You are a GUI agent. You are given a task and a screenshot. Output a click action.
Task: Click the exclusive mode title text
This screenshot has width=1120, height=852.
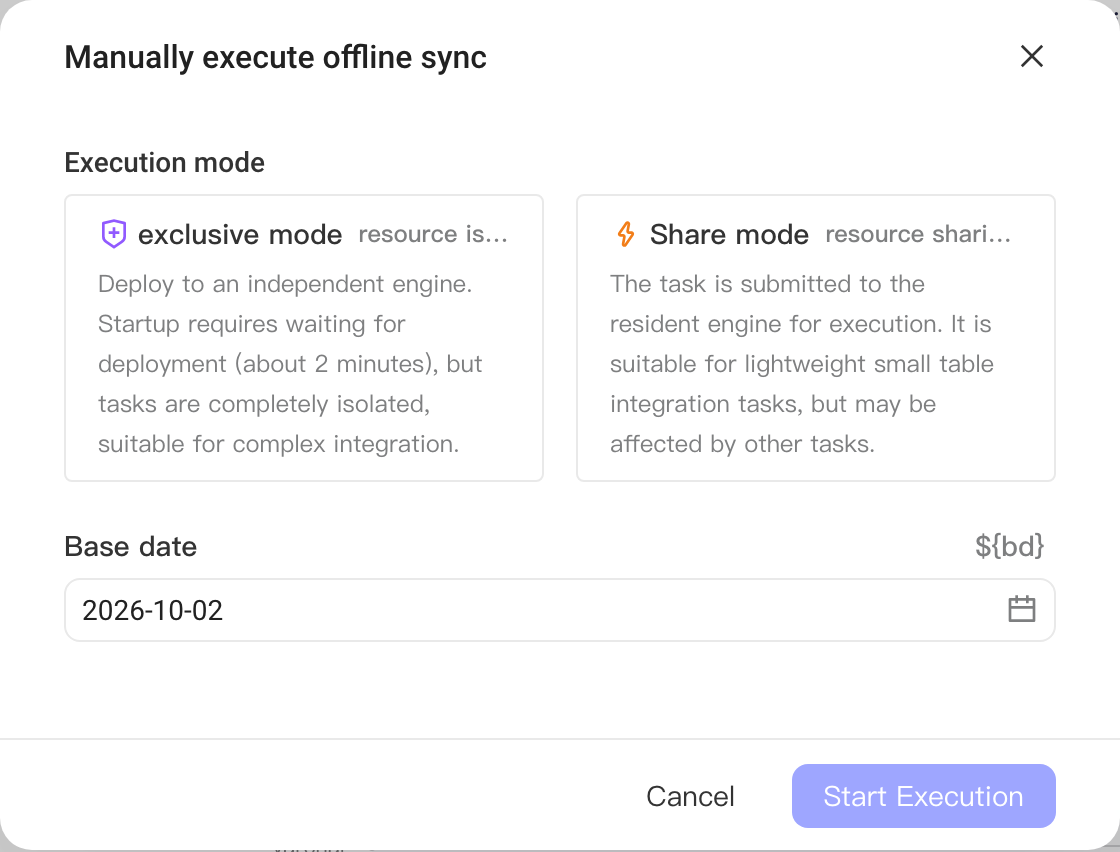click(x=240, y=234)
